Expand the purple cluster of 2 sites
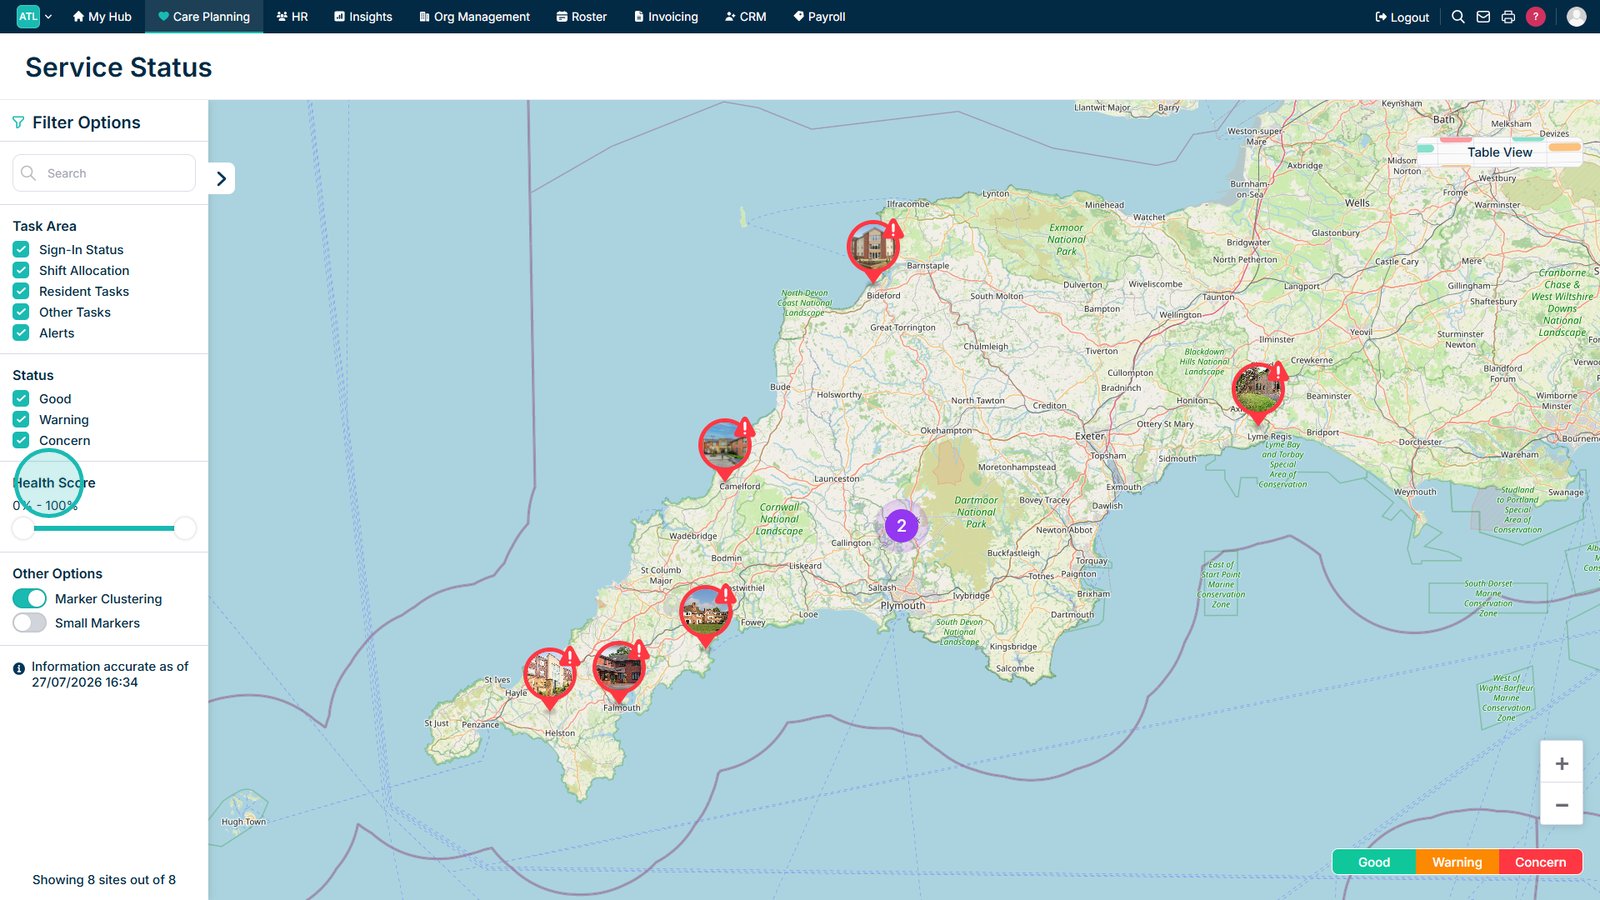This screenshot has height=900, width=1600. tap(901, 525)
